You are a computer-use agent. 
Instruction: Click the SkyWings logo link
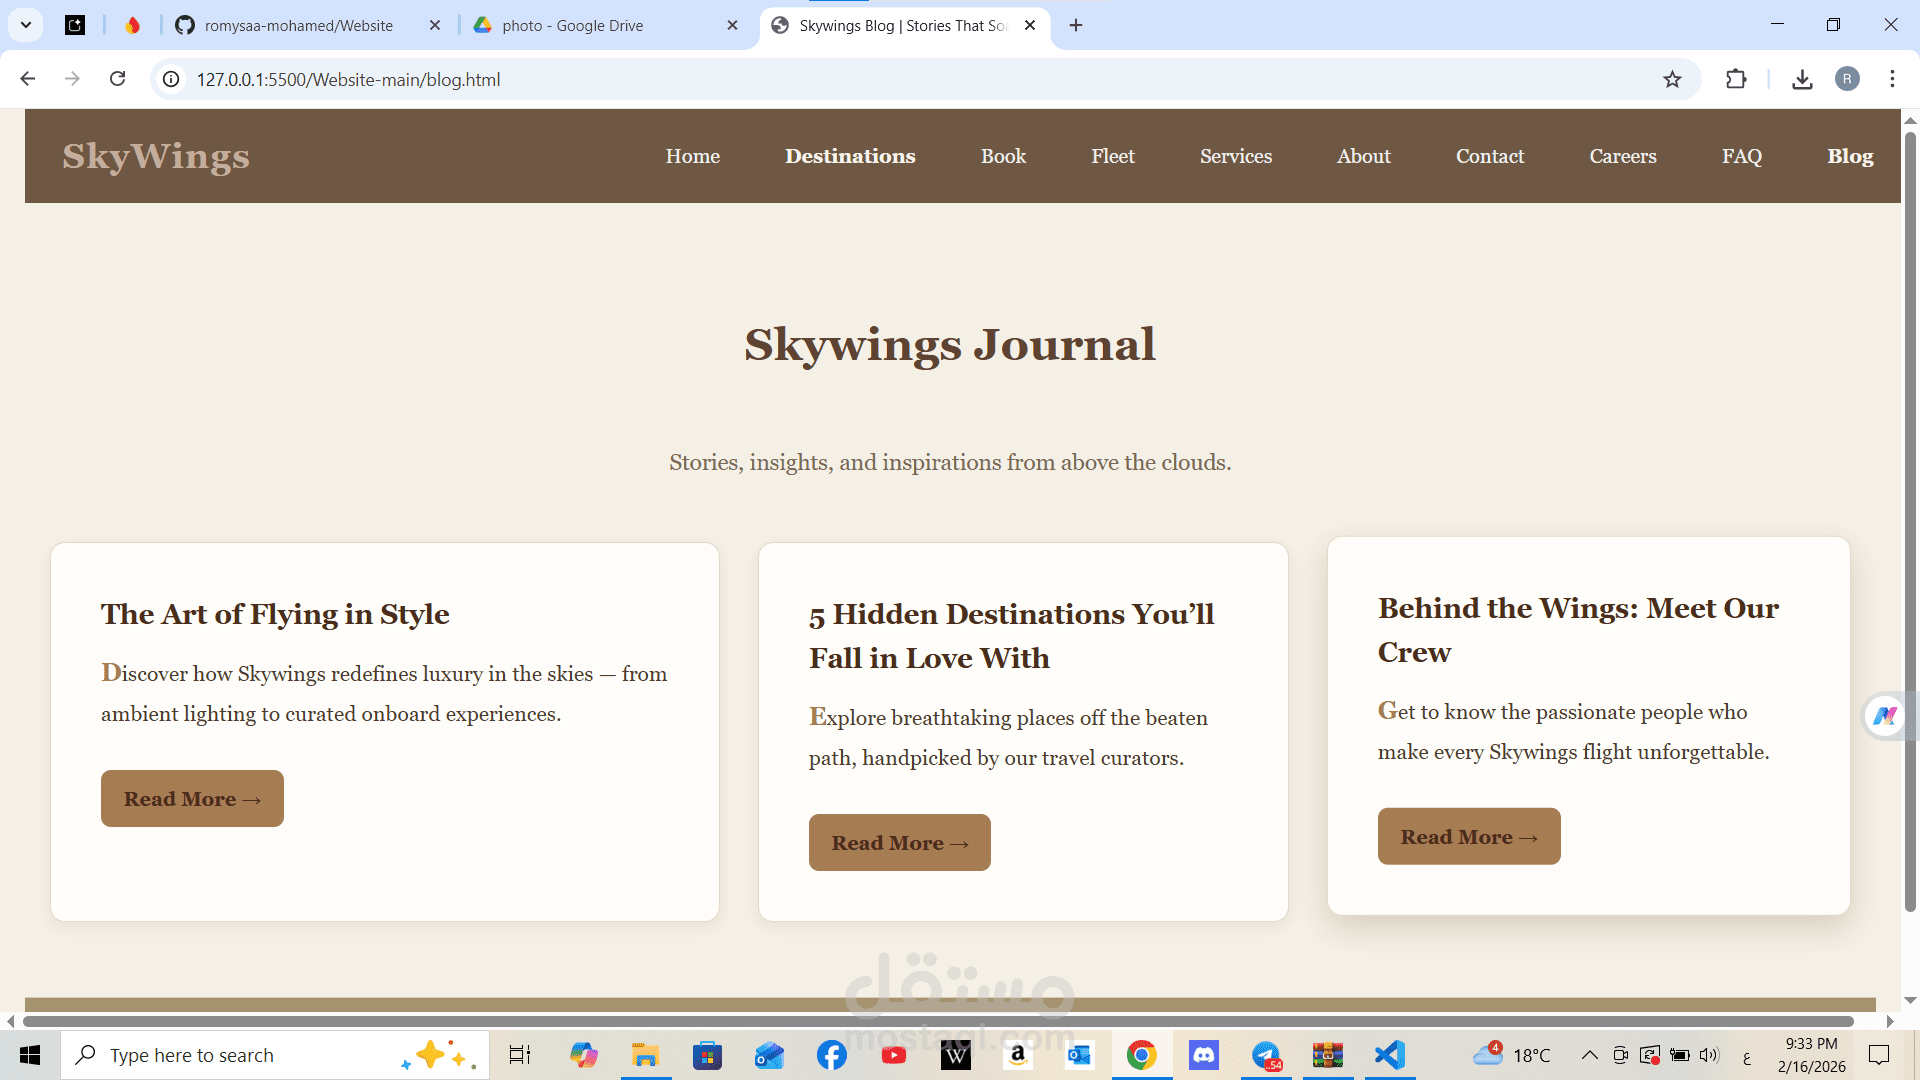pyautogui.click(x=156, y=156)
